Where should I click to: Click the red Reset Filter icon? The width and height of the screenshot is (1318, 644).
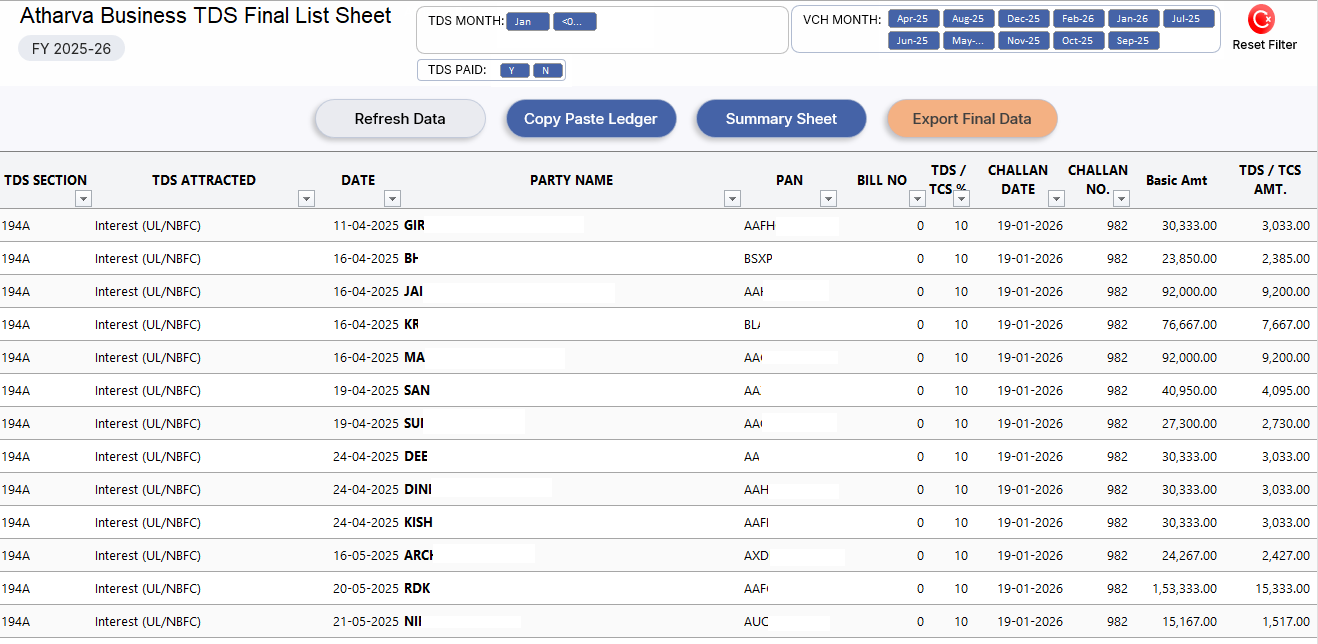coord(1262,22)
